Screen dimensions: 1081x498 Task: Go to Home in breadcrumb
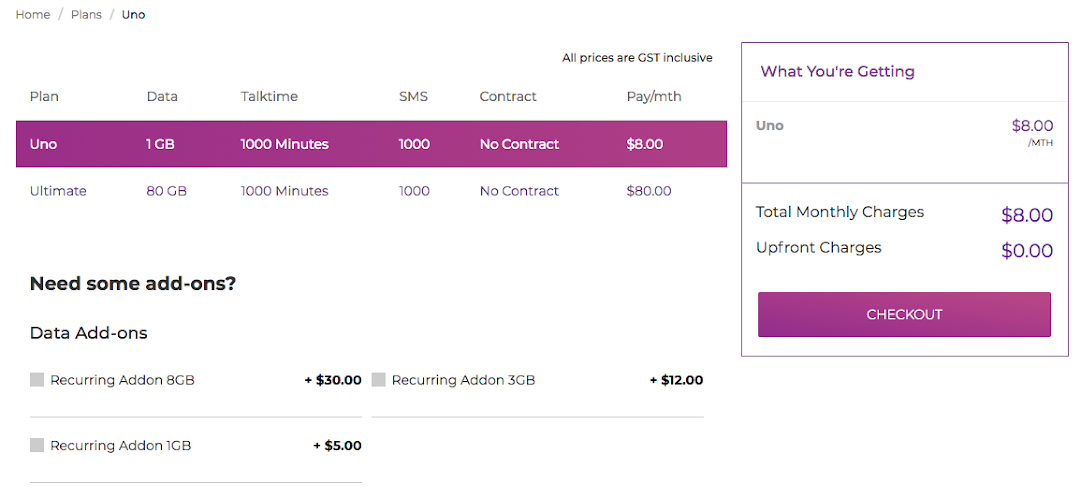[x=33, y=15]
